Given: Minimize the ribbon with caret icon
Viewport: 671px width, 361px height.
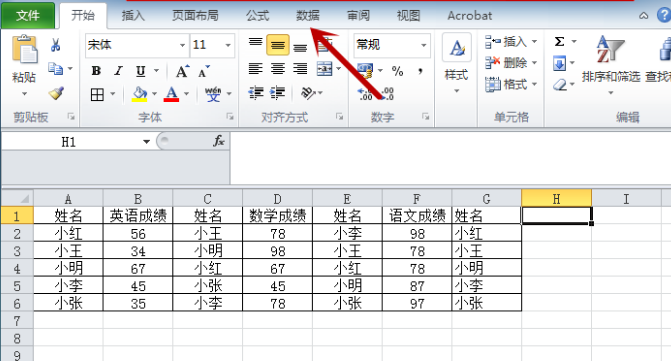Looking at the screenshot, I should point(644,16).
